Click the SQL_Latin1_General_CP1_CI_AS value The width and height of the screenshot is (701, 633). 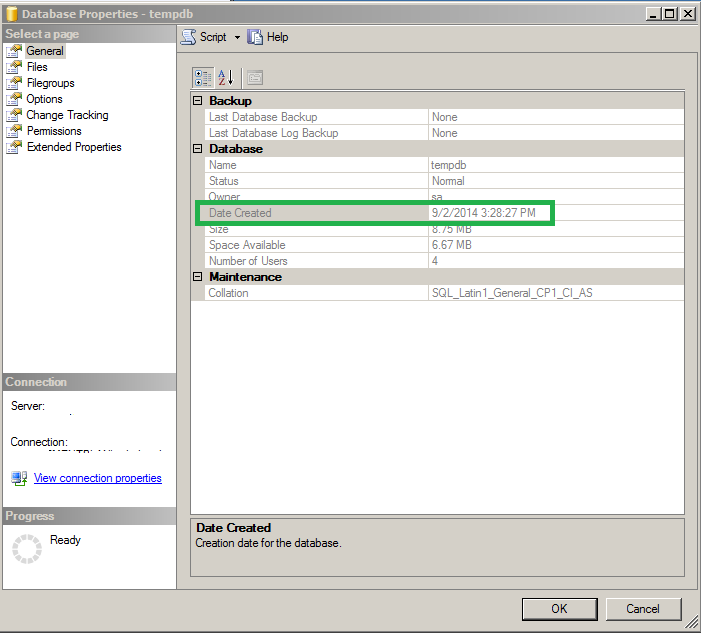[512, 293]
